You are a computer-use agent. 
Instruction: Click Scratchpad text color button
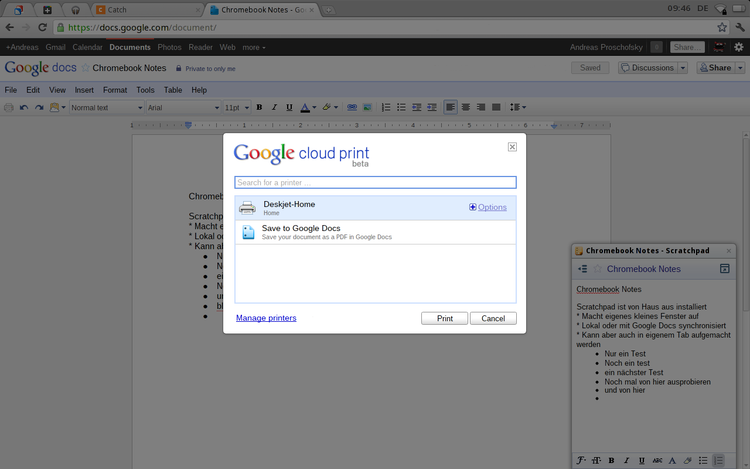tap(672, 460)
